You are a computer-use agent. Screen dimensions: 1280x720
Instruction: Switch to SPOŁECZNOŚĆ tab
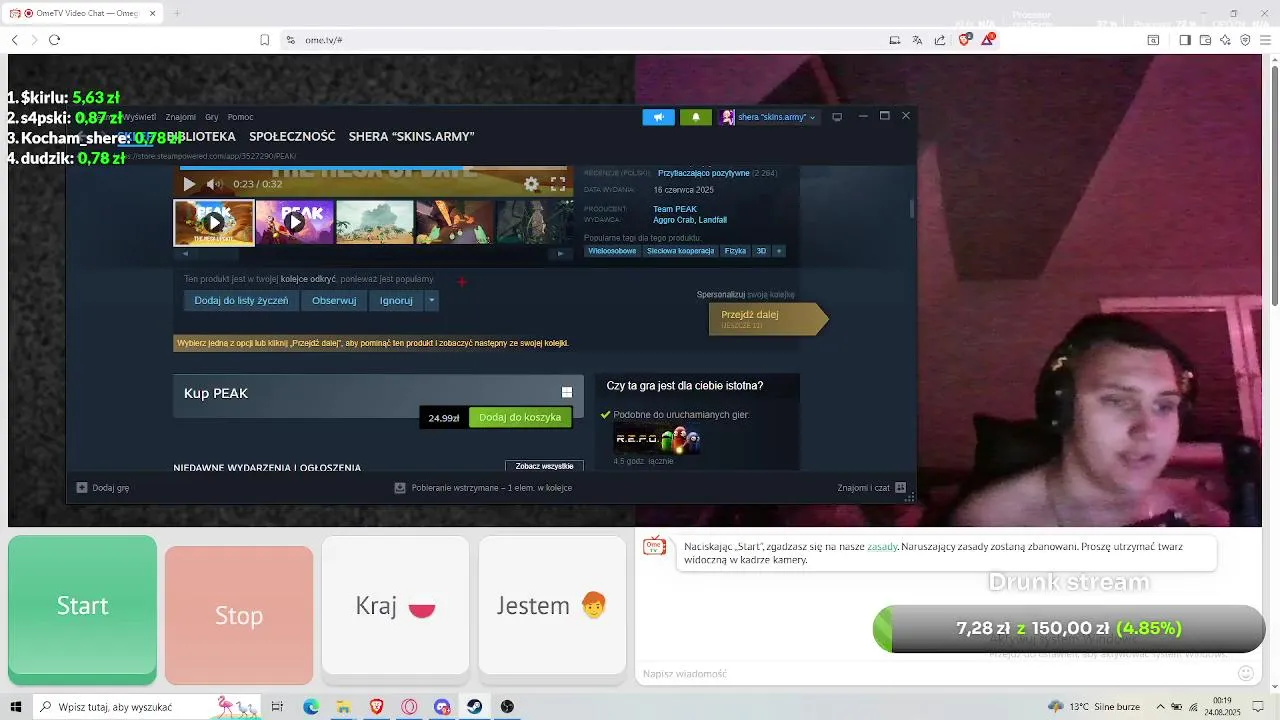pos(292,136)
